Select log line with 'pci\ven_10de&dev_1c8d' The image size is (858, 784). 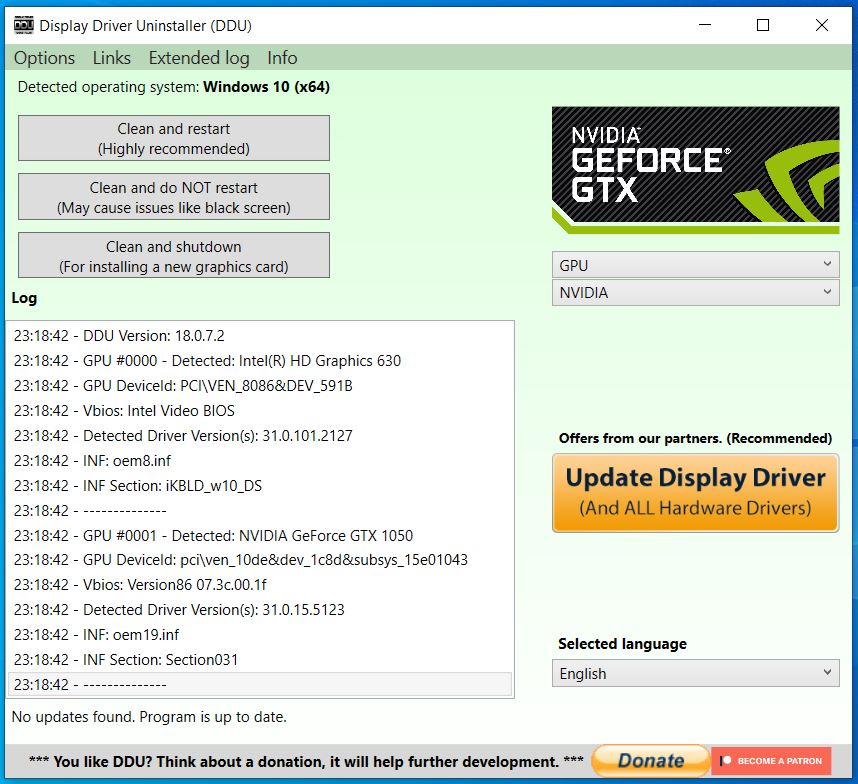pos(260,560)
